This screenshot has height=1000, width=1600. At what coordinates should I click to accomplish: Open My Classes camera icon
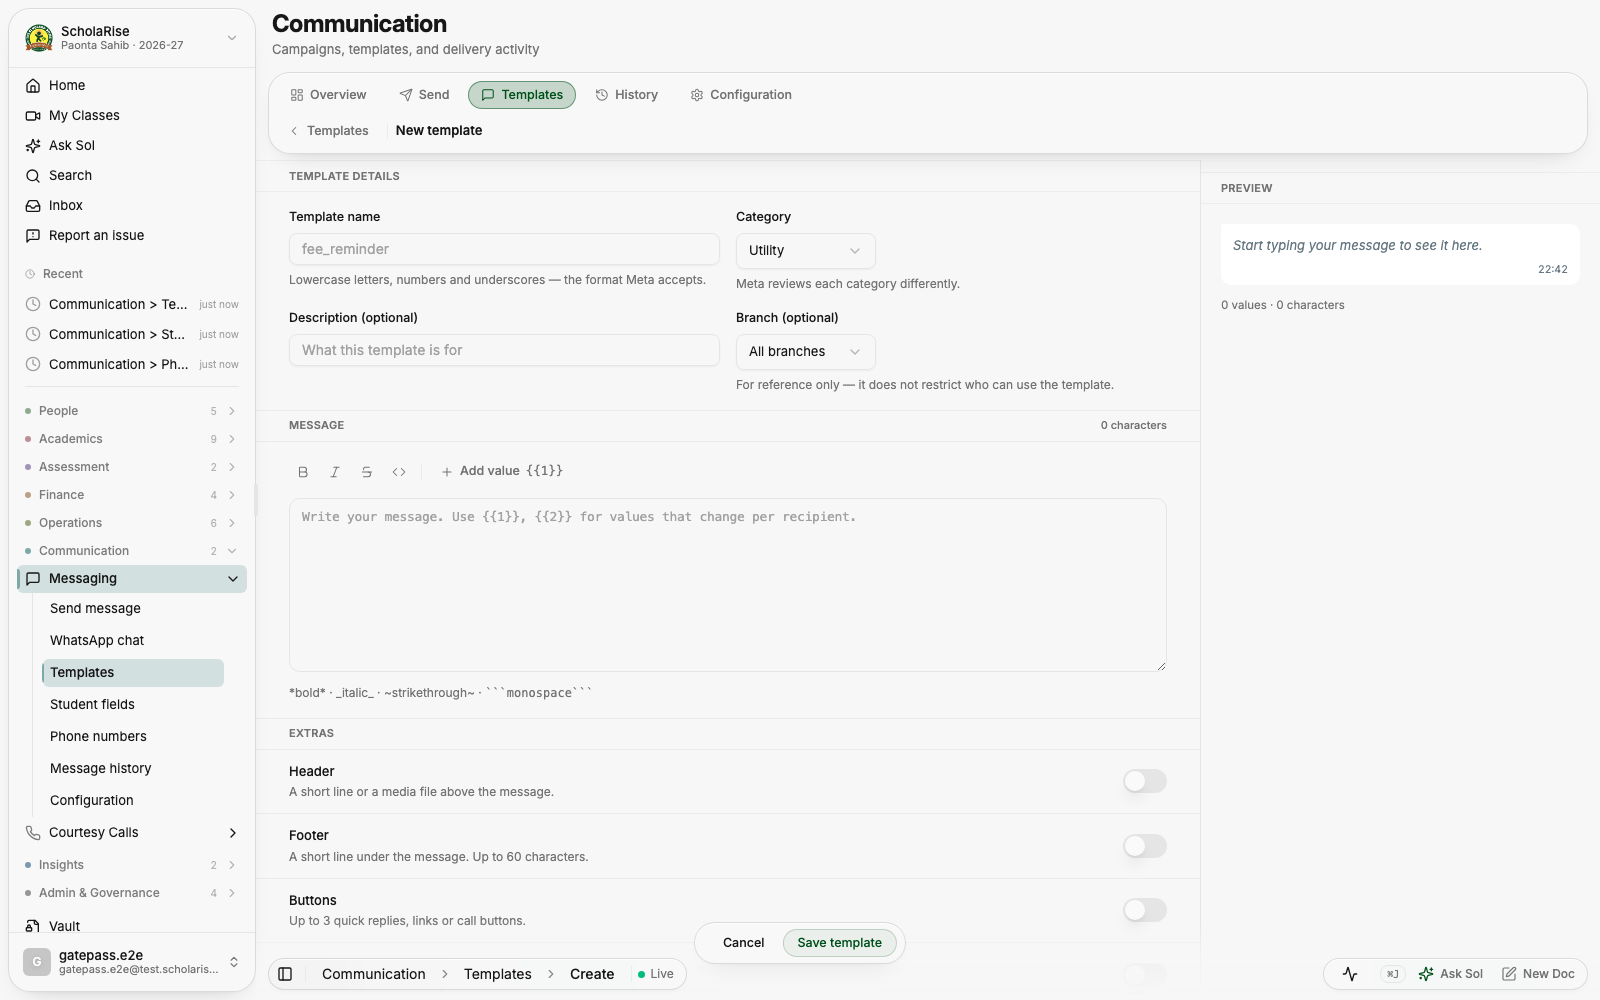(33, 115)
